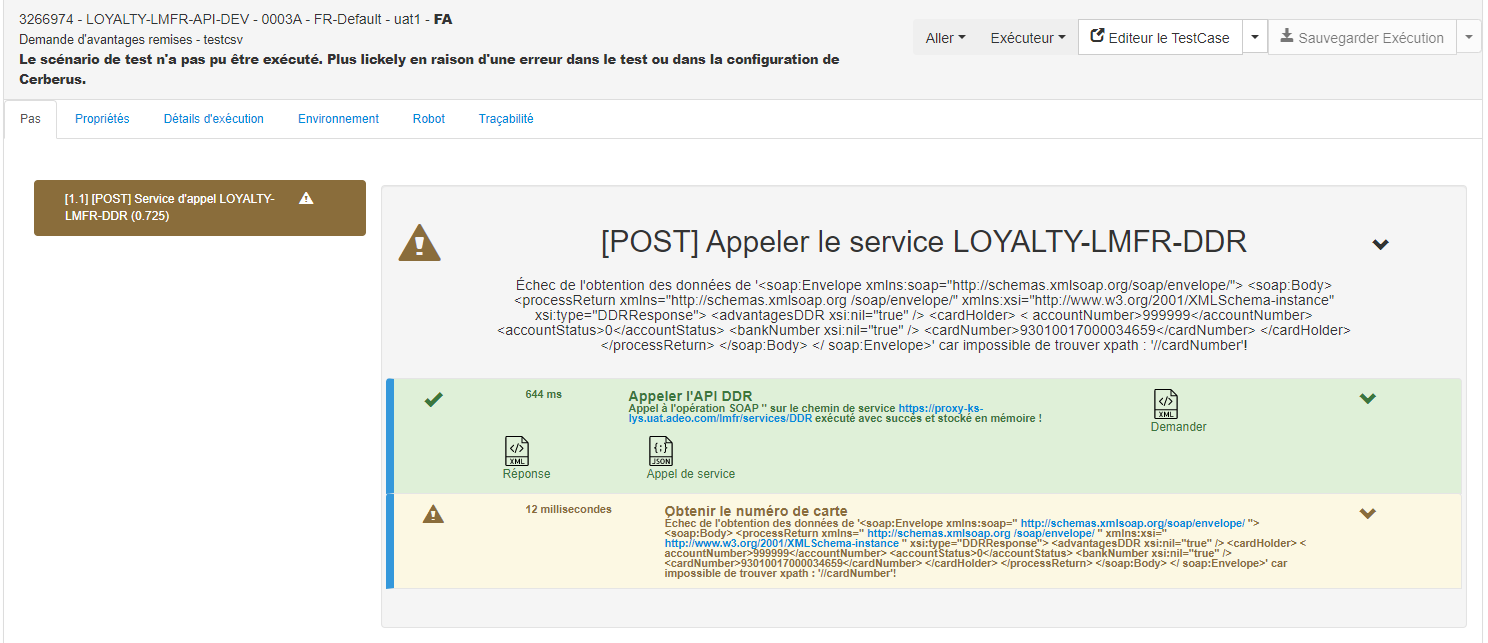This screenshot has height=643, width=1488.
Task: Select step 1.1 POST Service d'appel LOYALTY-LMFR-DDR
Action: click(x=200, y=208)
